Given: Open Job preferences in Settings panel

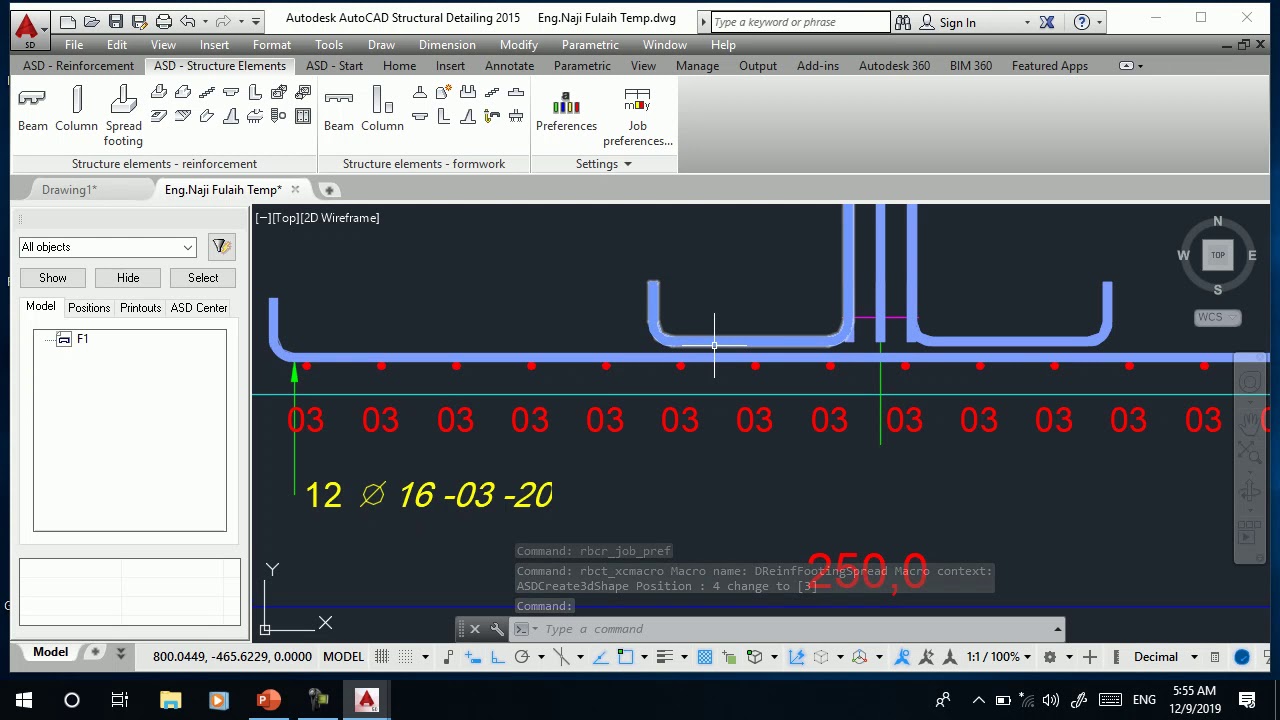Looking at the screenshot, I should (x=637, y=117).
